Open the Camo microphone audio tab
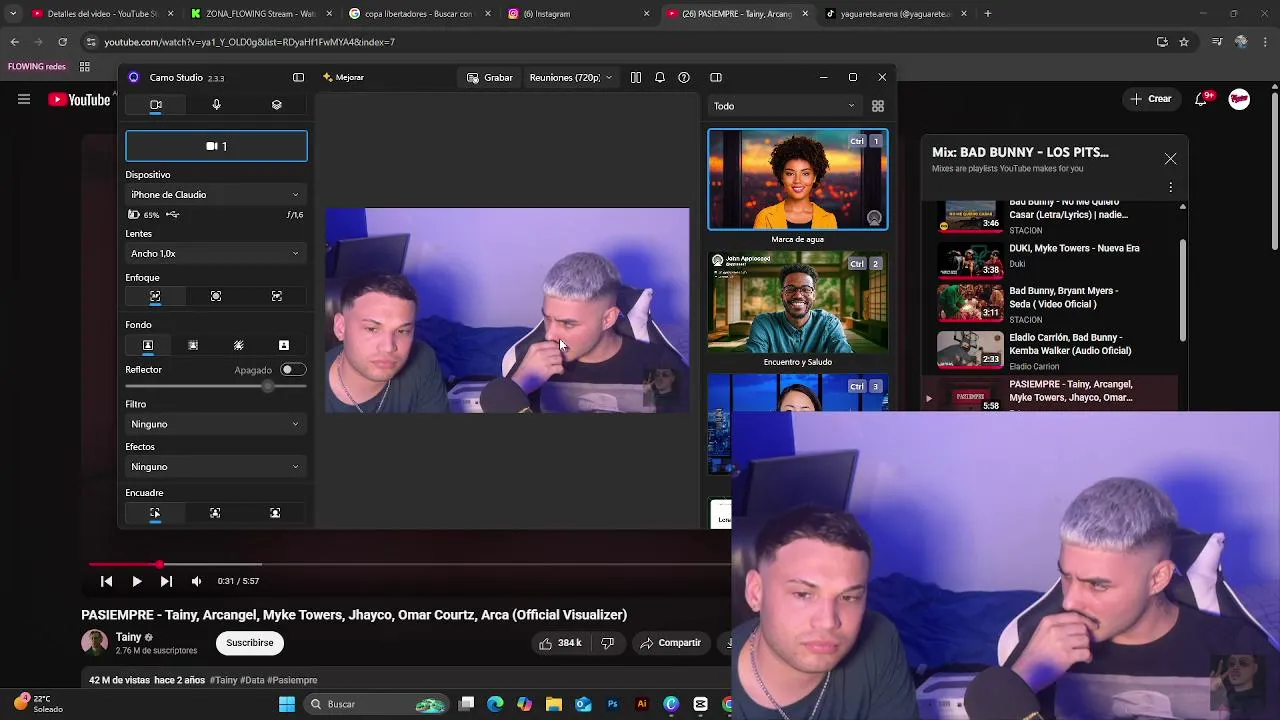1280x720 pixels. click(216, 105)
